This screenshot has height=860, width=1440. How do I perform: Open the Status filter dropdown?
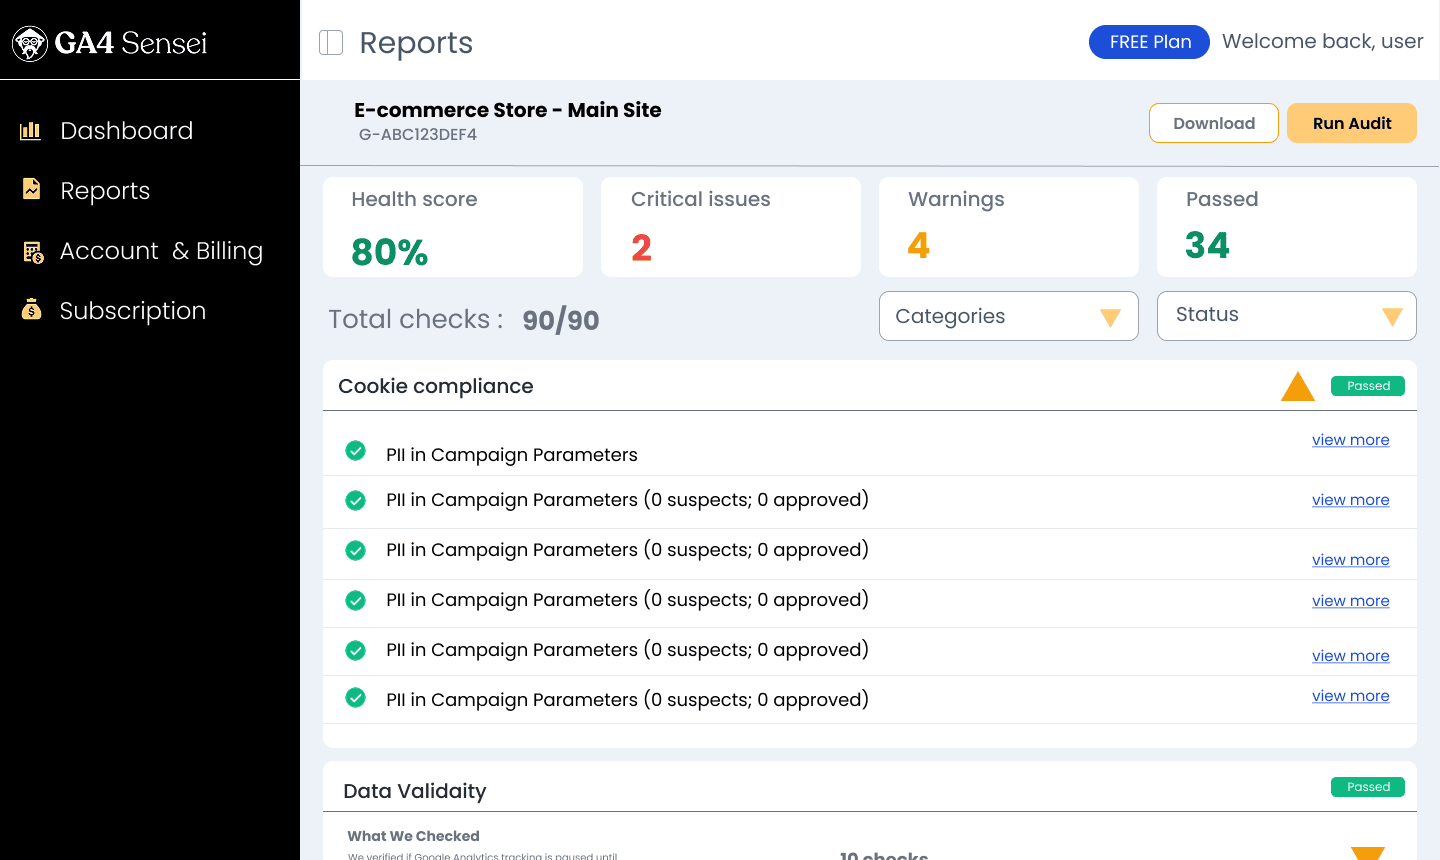(1286, 316)
